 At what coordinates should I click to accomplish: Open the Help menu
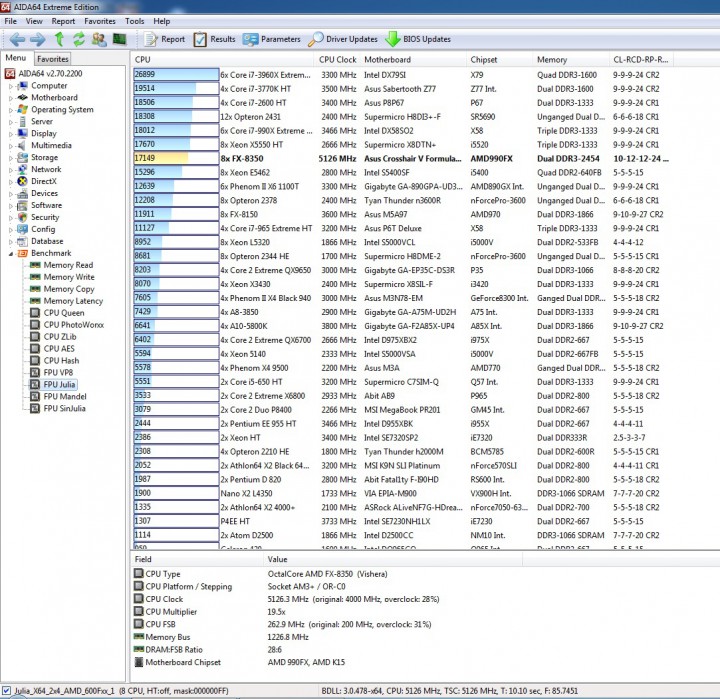coord(162,21)
